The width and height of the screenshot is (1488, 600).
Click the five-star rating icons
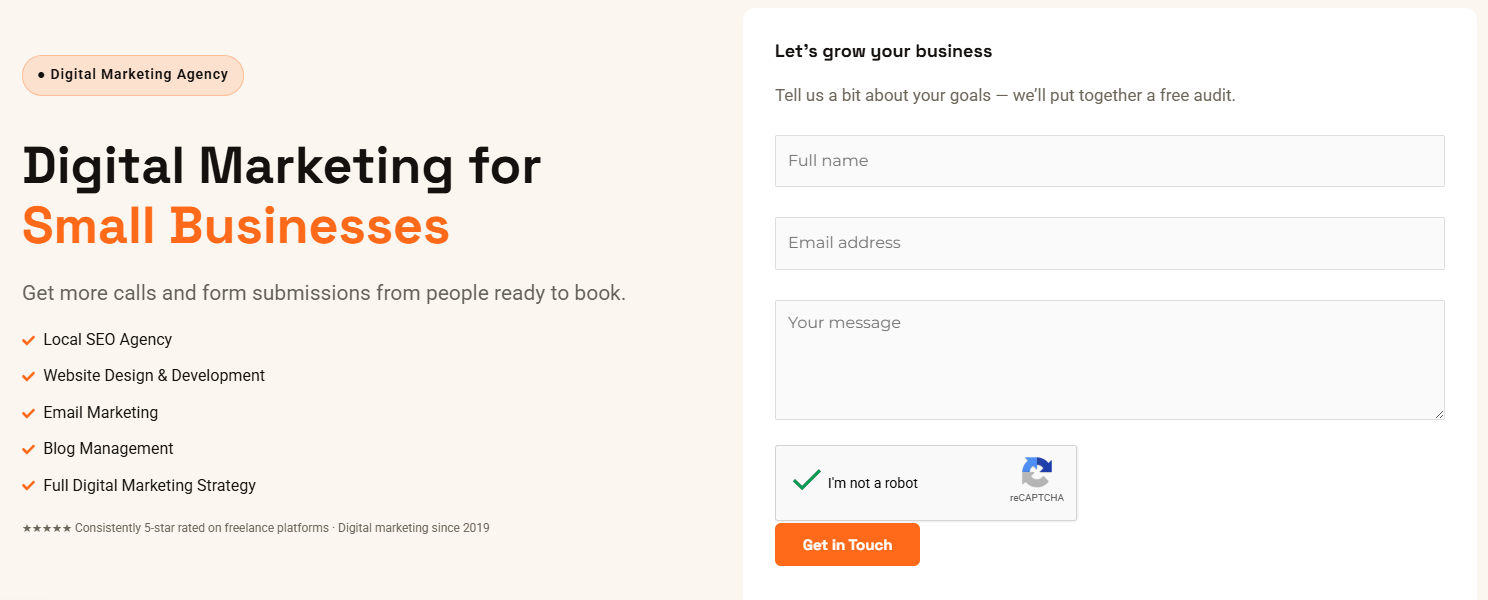[47, 528]
